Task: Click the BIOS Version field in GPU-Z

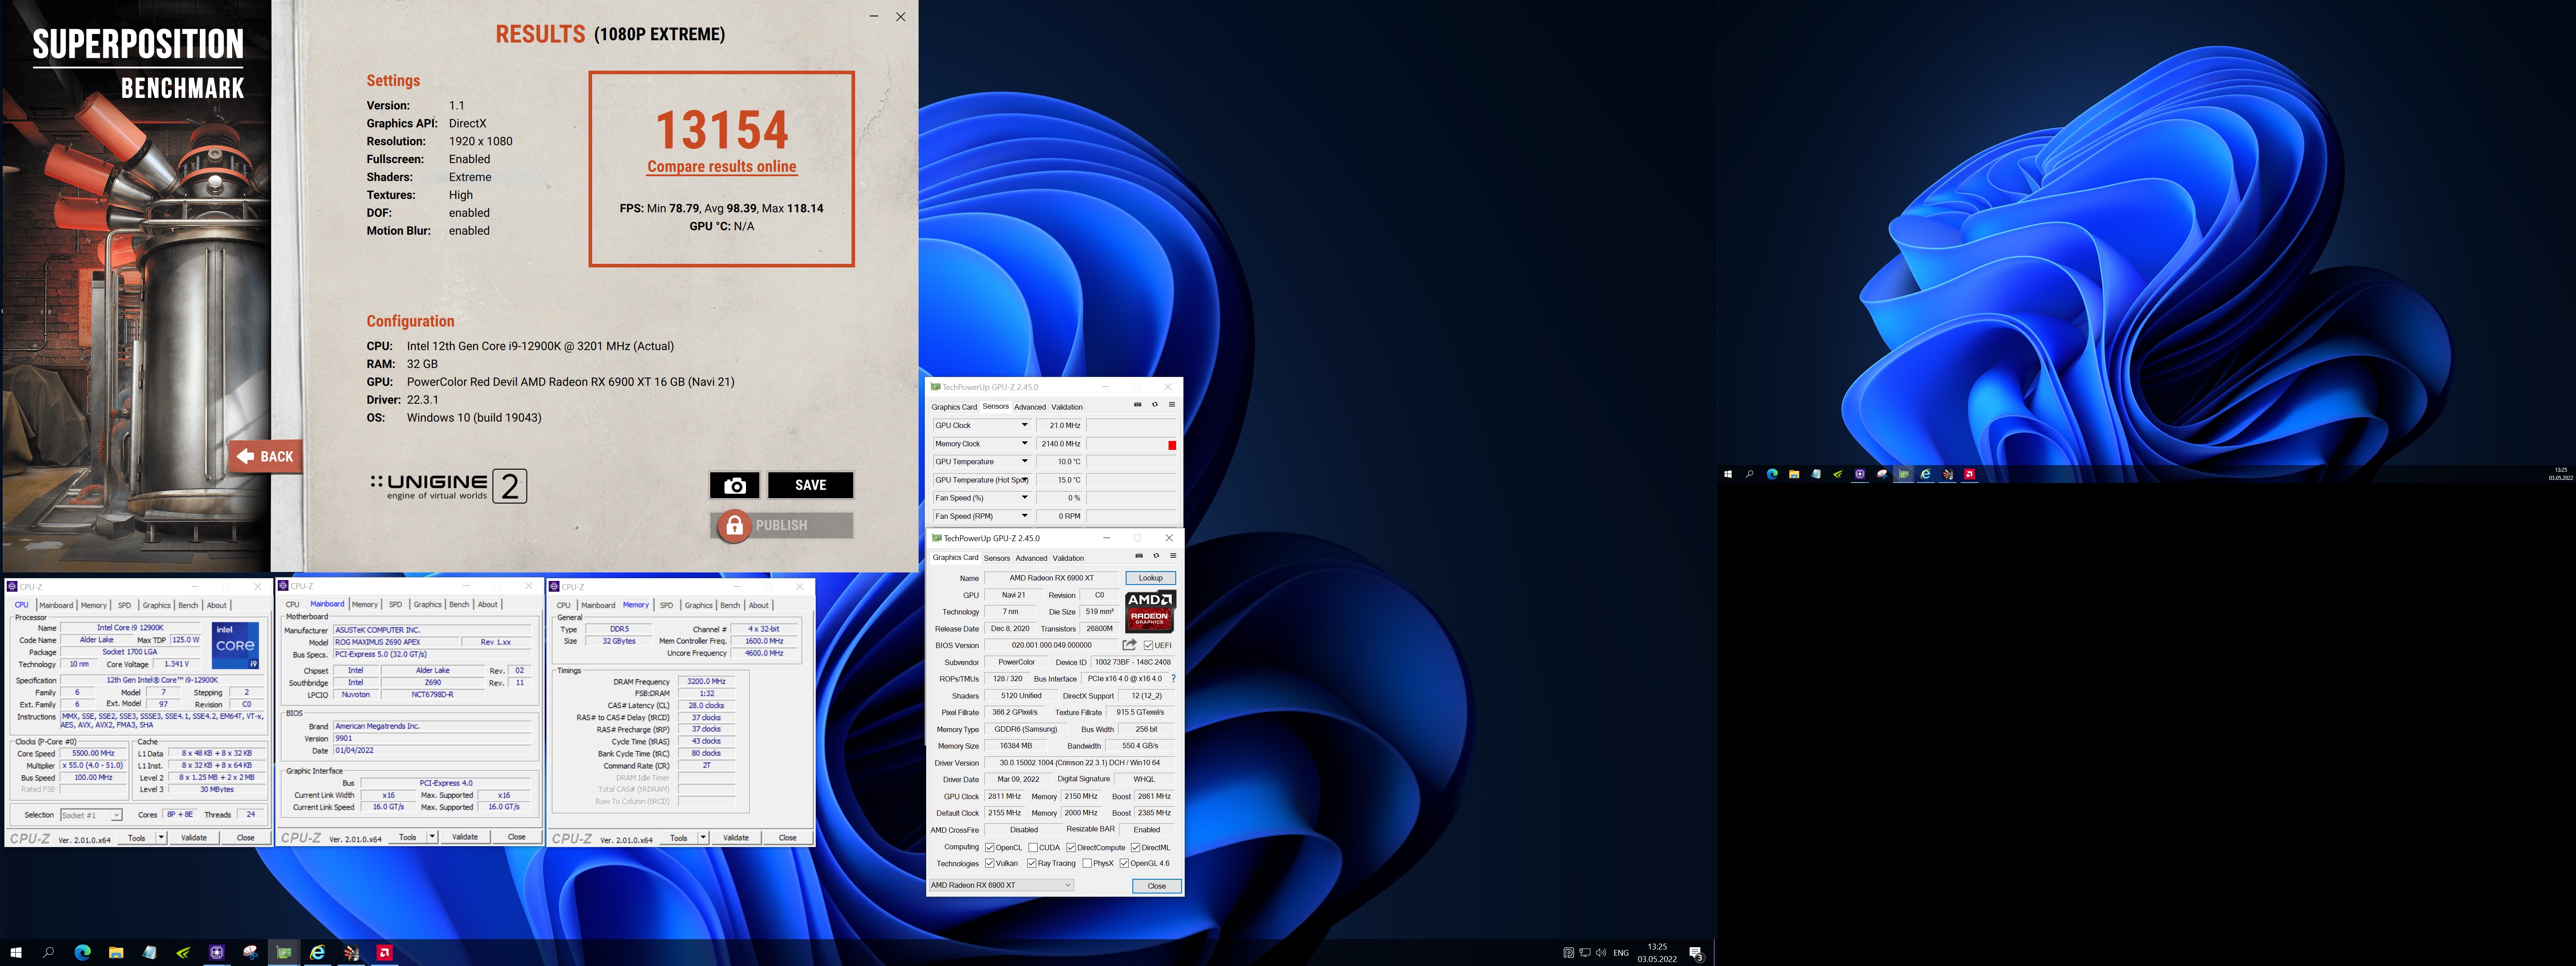Action: (x=1051, y=645)
